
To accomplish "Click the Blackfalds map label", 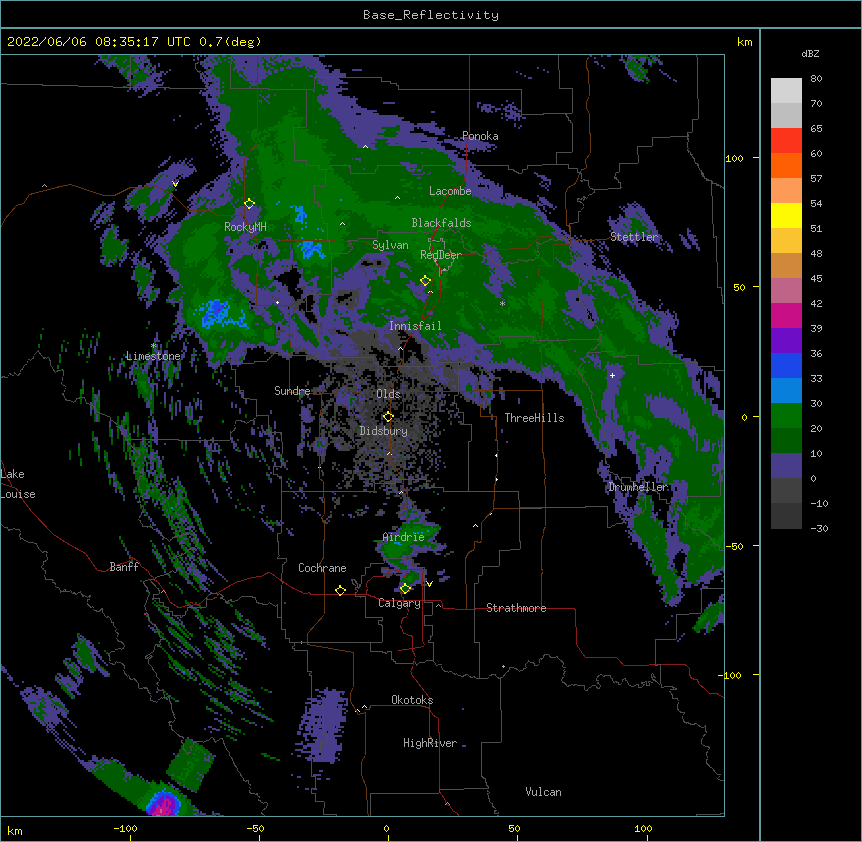I will 441,223.
